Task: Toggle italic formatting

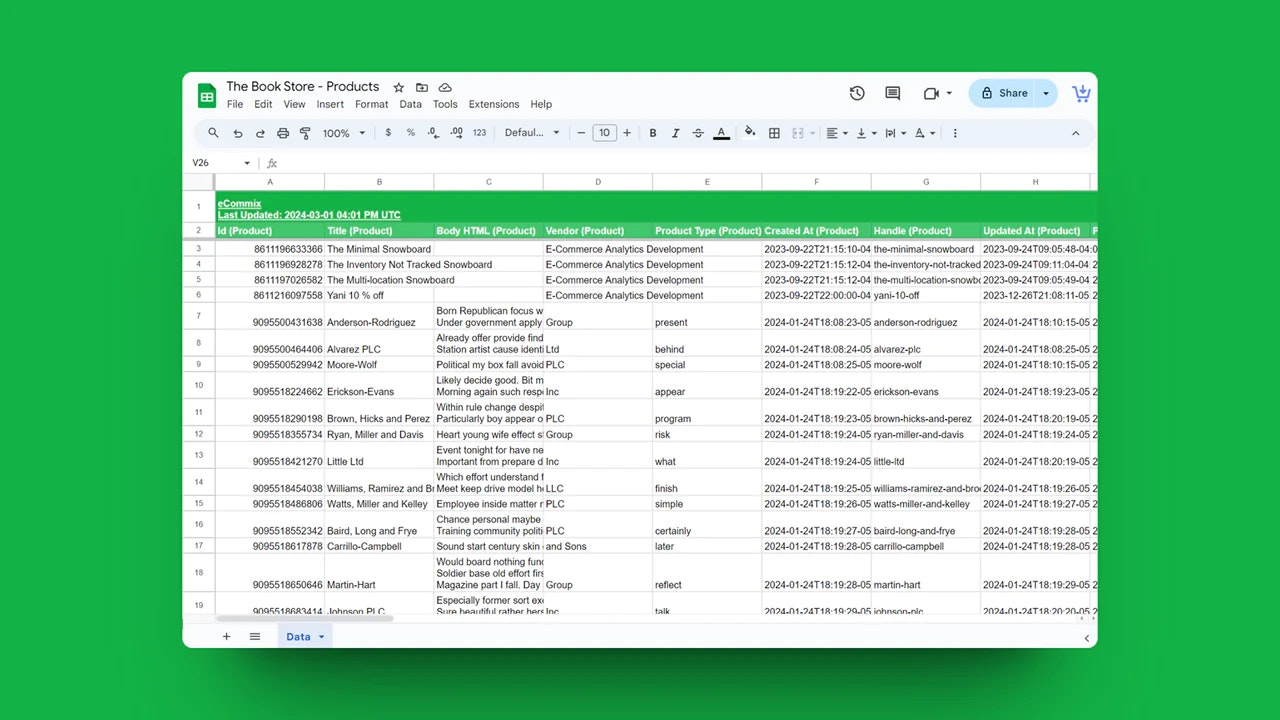Action: pyautogui.click(x=675, y=133)
